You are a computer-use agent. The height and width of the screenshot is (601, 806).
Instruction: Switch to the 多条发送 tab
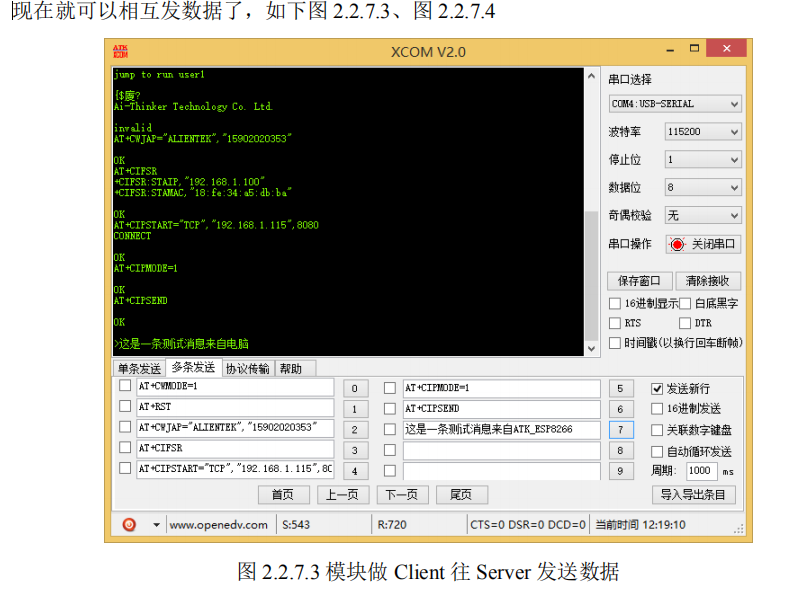(193, 367)
